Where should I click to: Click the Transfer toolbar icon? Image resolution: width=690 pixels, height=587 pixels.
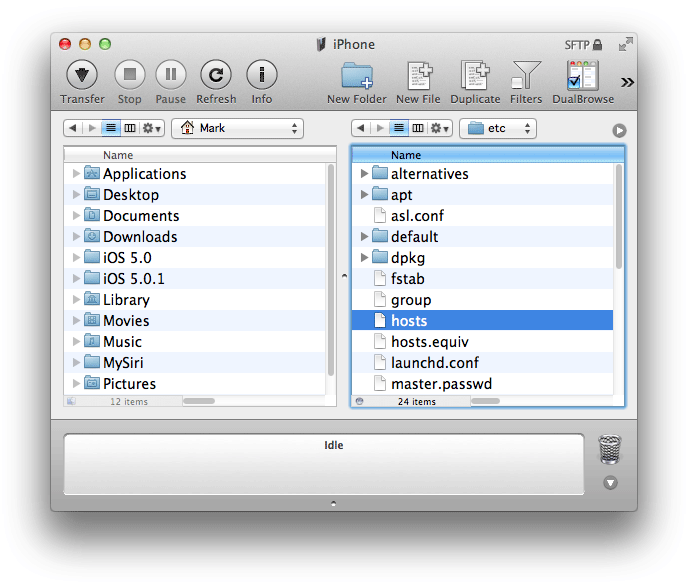click(82, 75)
